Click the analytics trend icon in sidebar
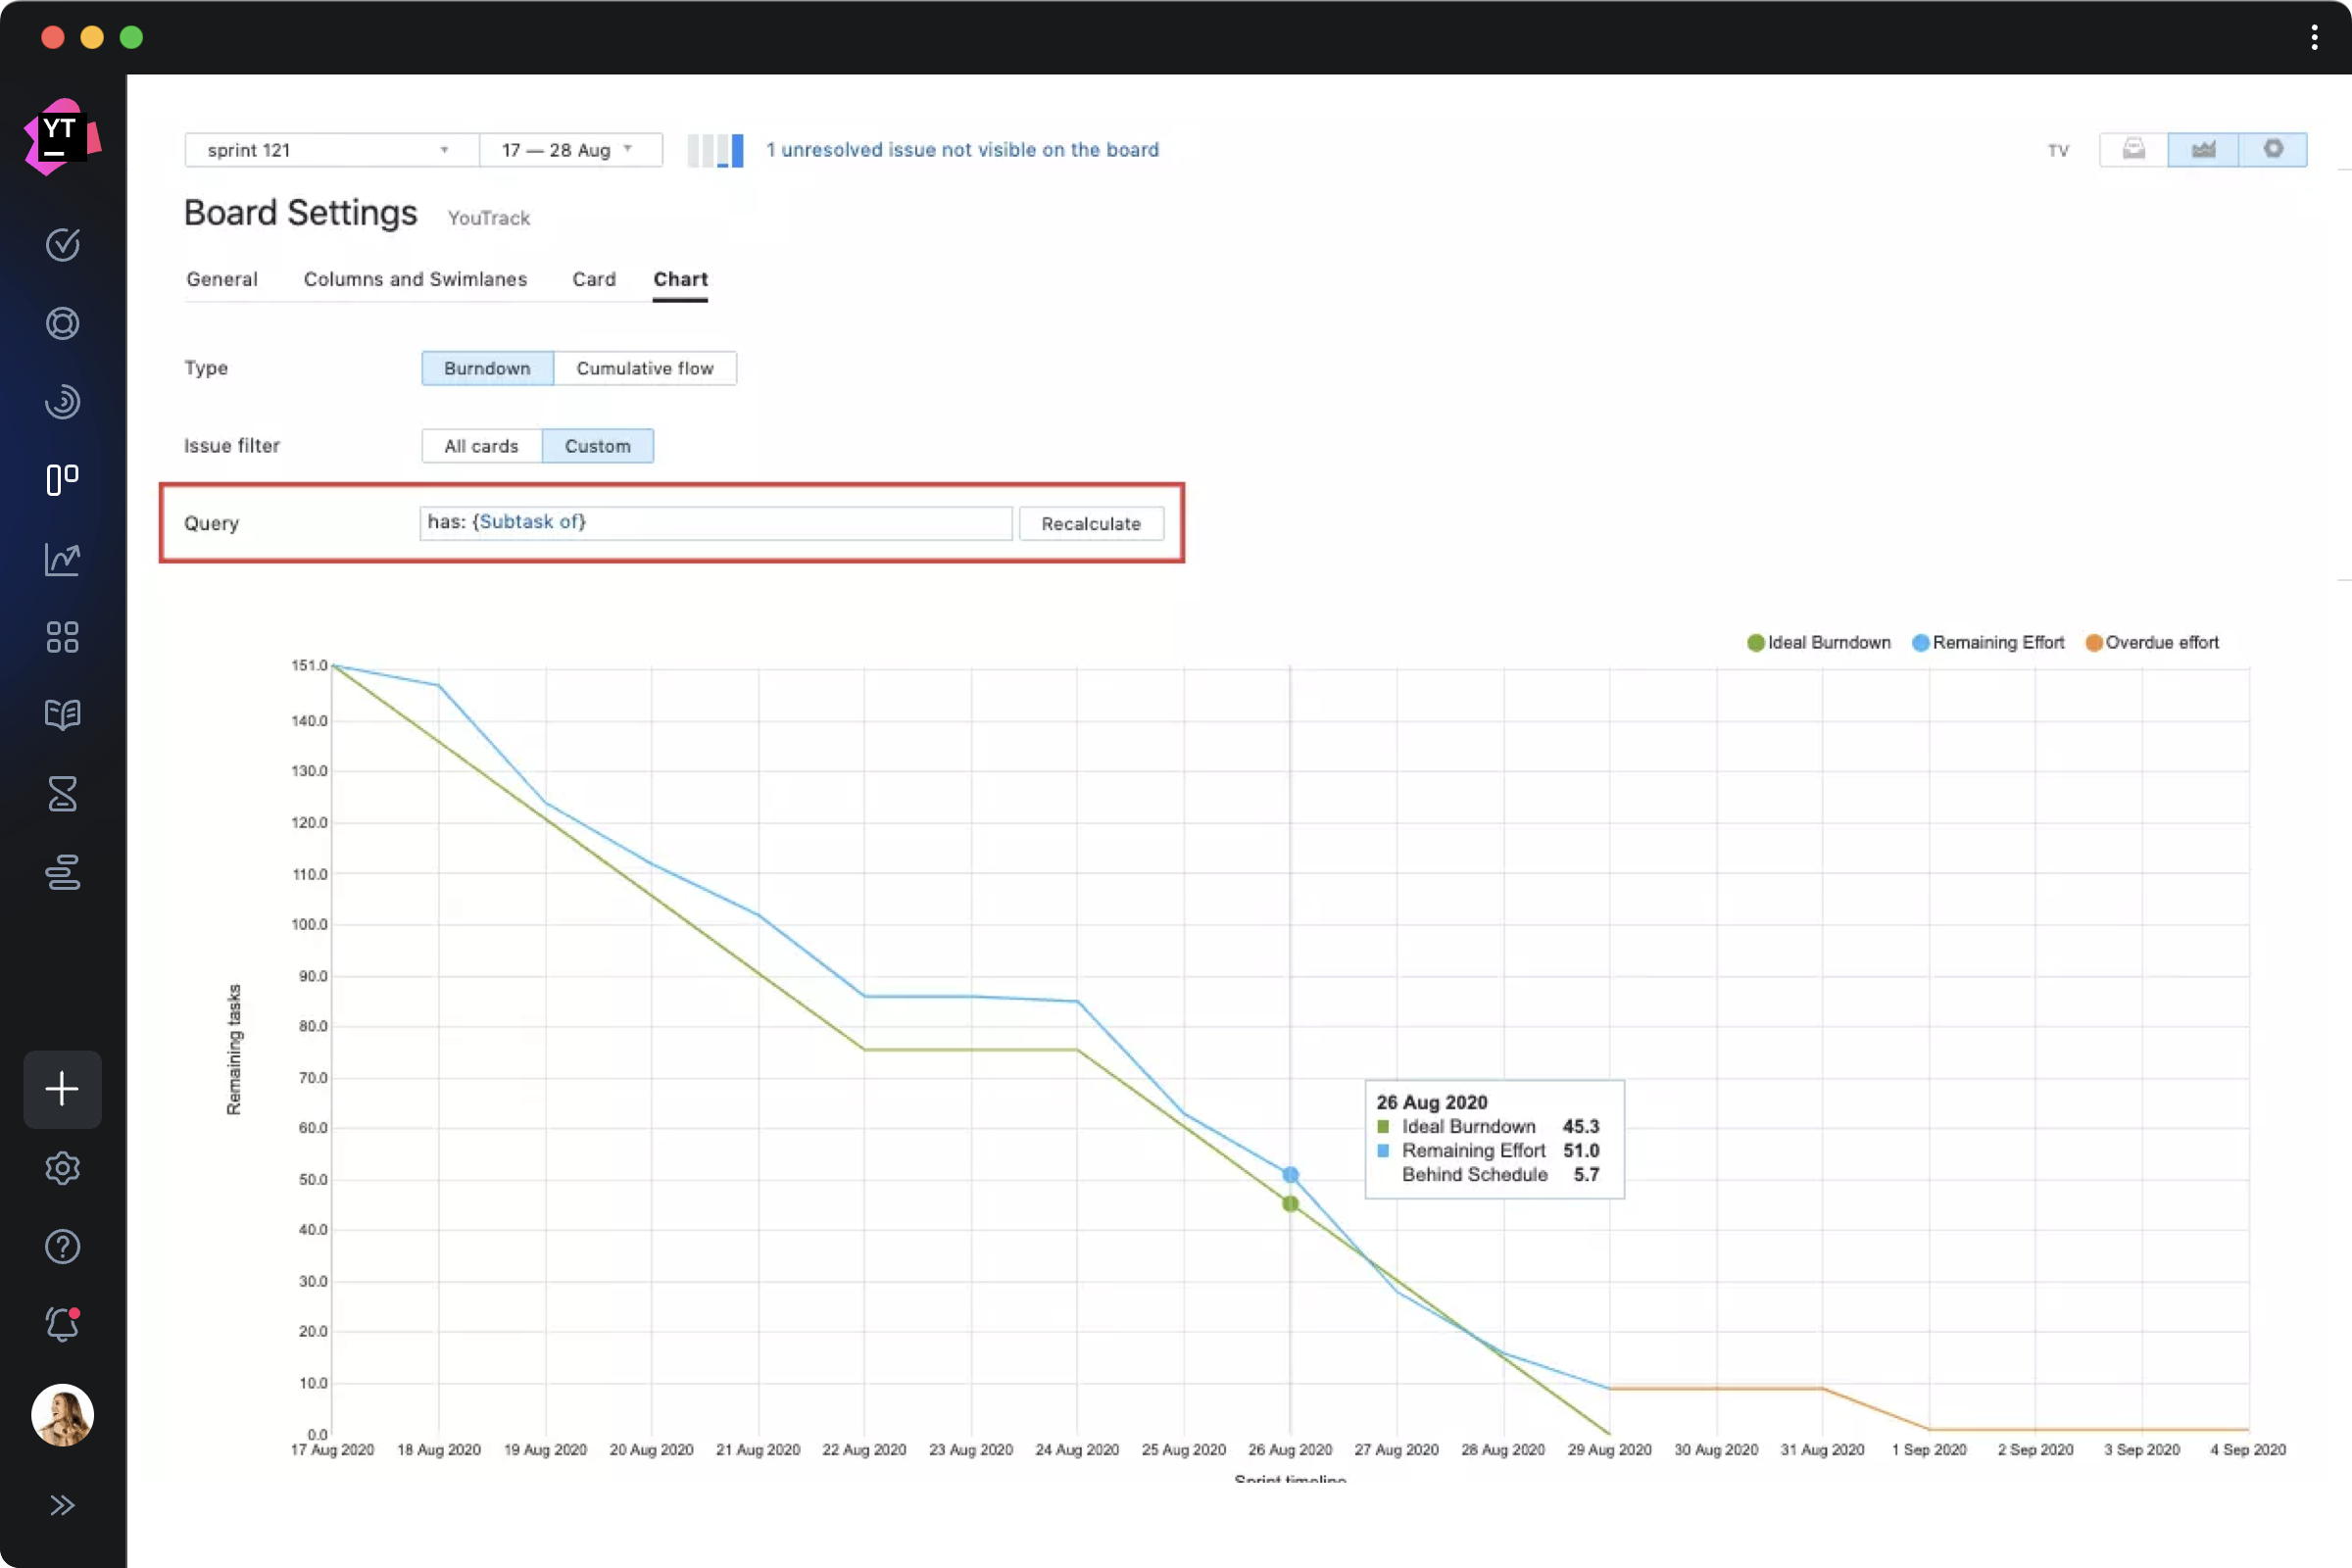This screenshot has height=1568, width=2352. tap(63, 559)
